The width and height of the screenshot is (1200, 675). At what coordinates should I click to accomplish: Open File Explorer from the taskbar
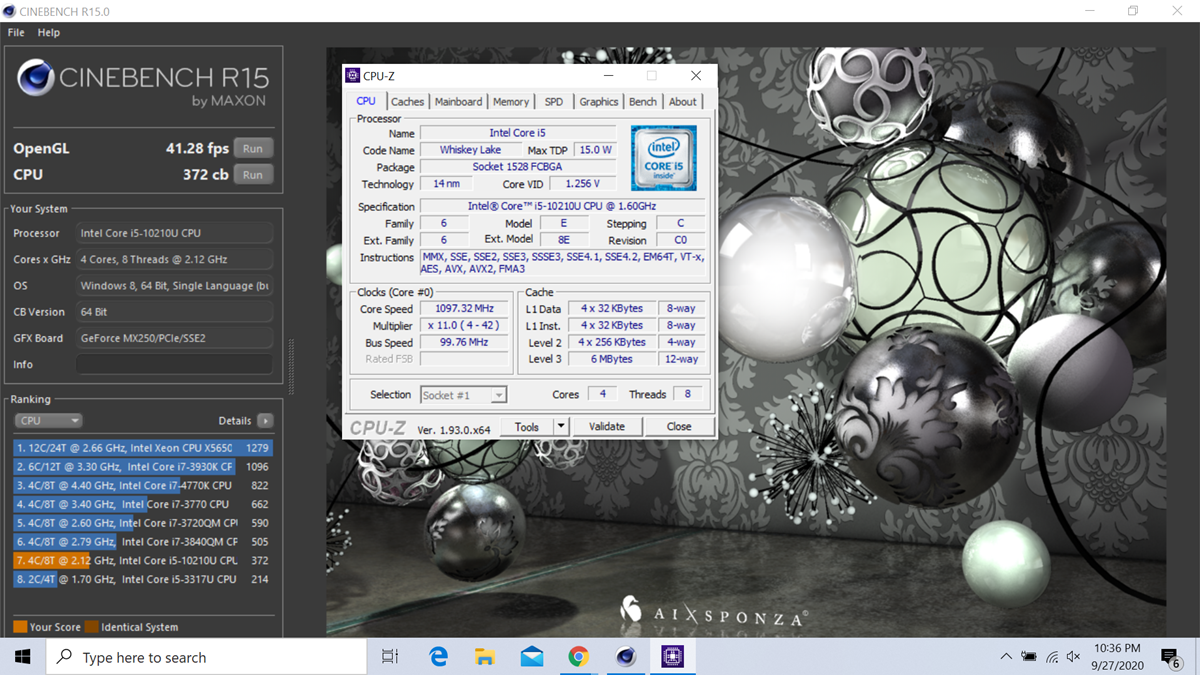(x=485, y=657)
